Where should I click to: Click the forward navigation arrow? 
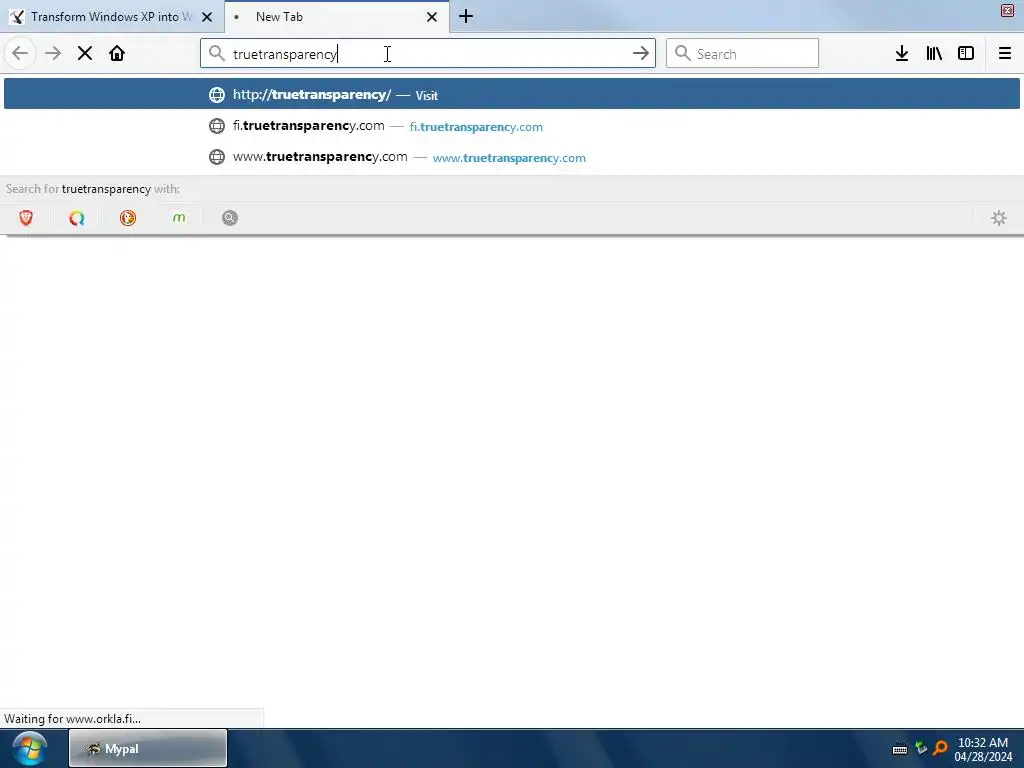pyautogui.click(x=53, y=54)
